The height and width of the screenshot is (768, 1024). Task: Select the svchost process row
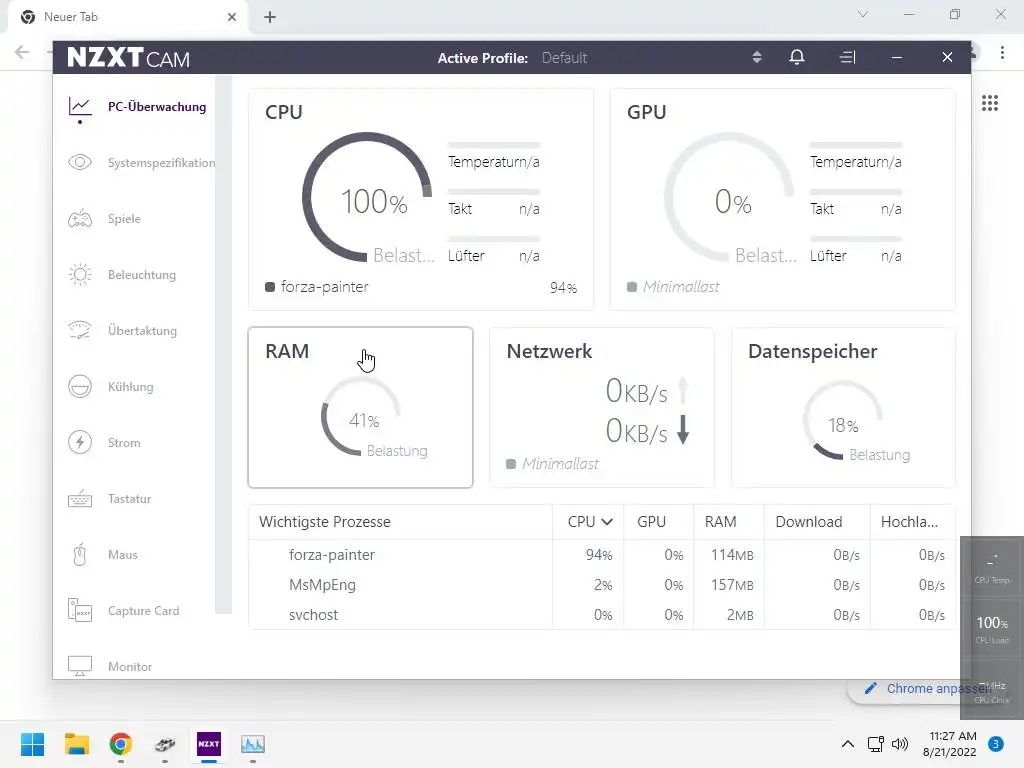point(601,615)
